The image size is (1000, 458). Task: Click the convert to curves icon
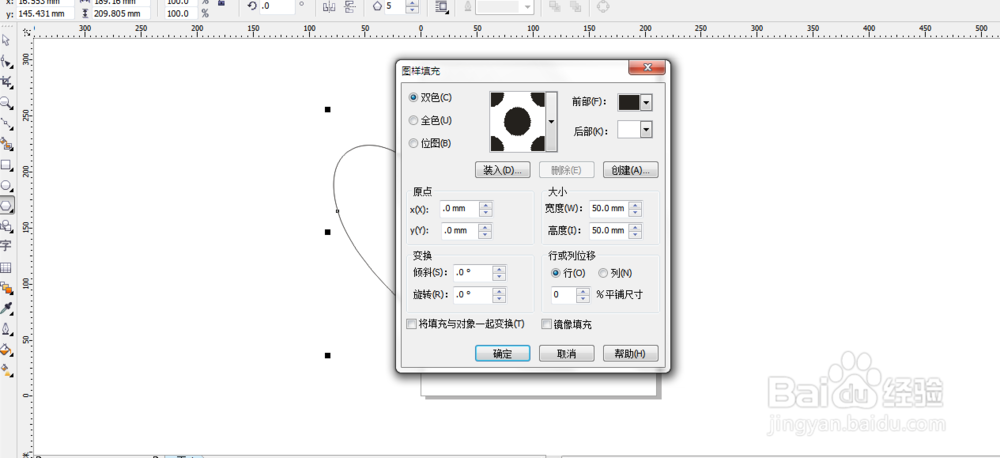(x=603, y=6)
